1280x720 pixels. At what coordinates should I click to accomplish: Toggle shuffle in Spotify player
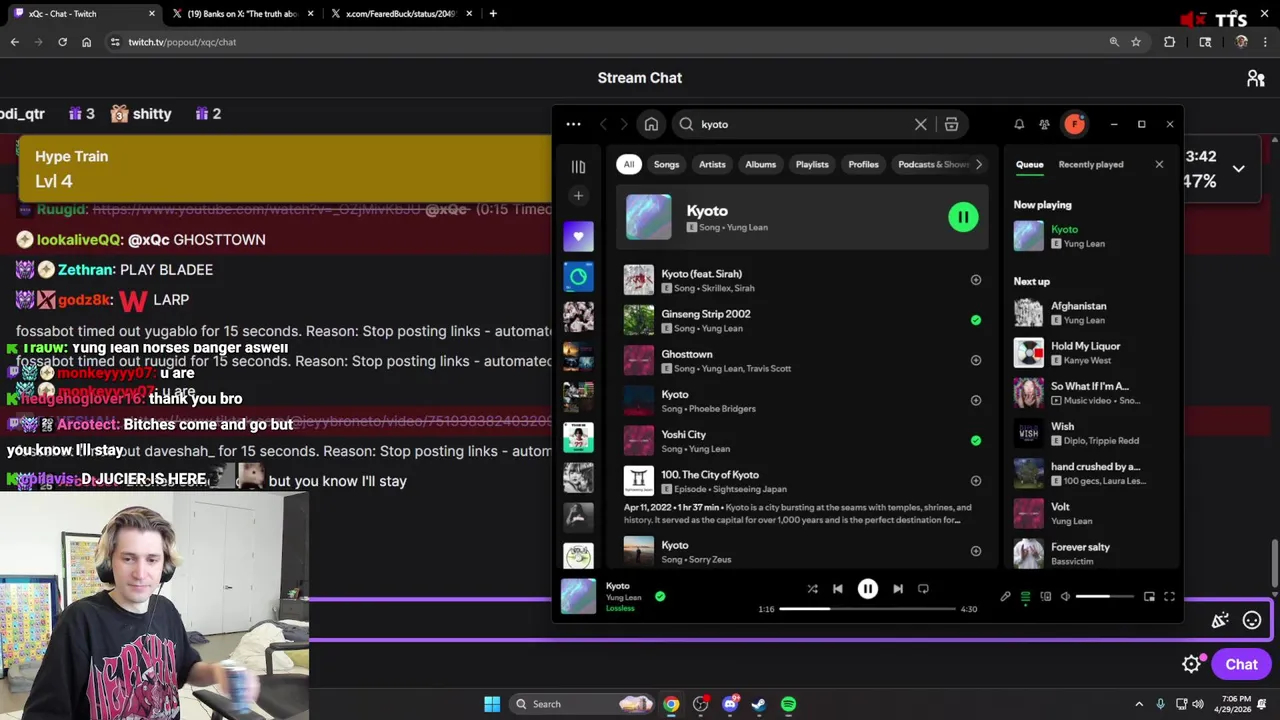click(812, 589)
